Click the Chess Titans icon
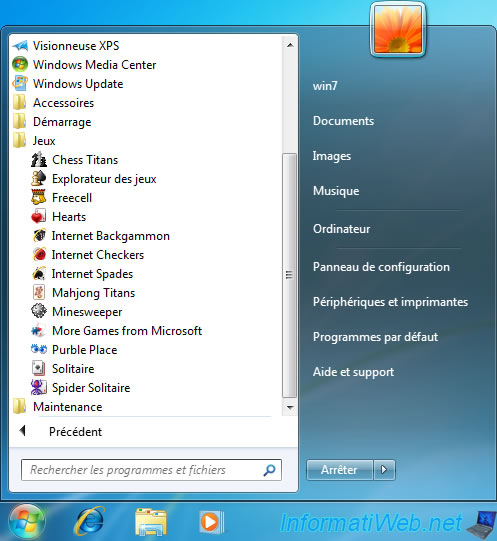Image resolution: width=497 pixels, height=541 pixels. [39, 160]
